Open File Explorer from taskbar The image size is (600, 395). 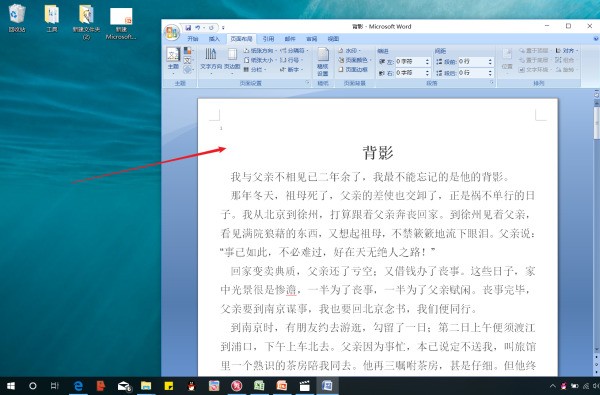[146, 386]
